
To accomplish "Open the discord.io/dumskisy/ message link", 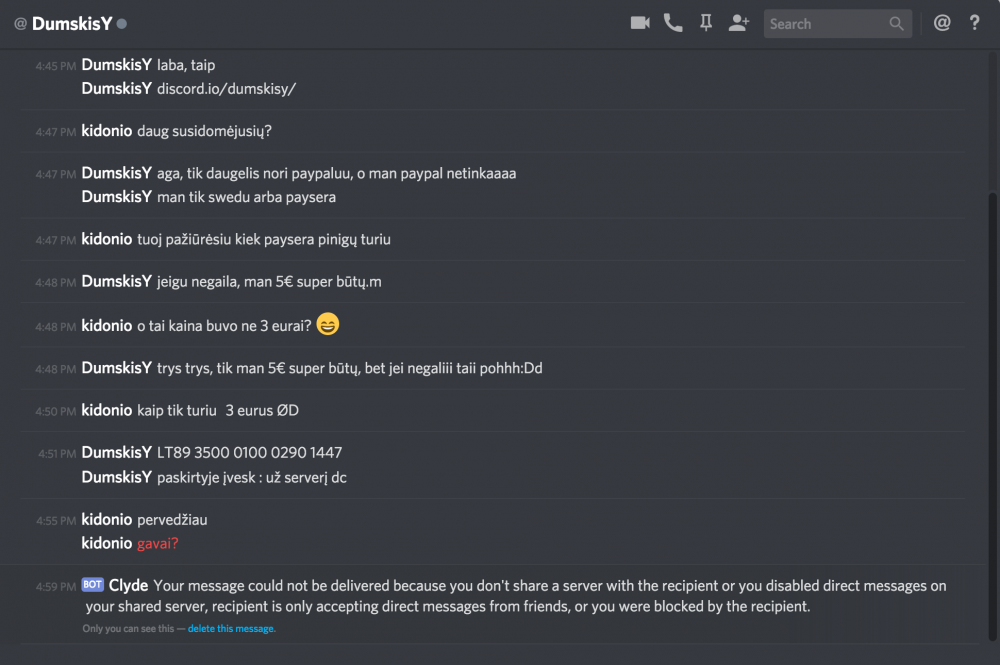I will tap(226, 88).
